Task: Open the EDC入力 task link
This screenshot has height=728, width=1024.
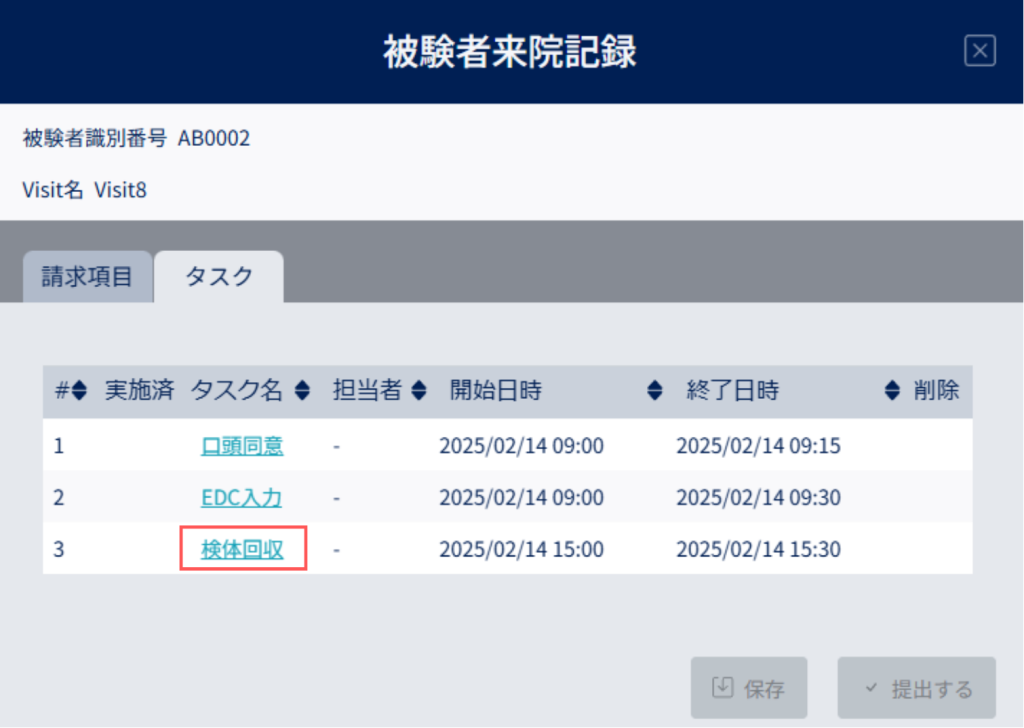Action: pyautogui.click(x=242, y=498)
